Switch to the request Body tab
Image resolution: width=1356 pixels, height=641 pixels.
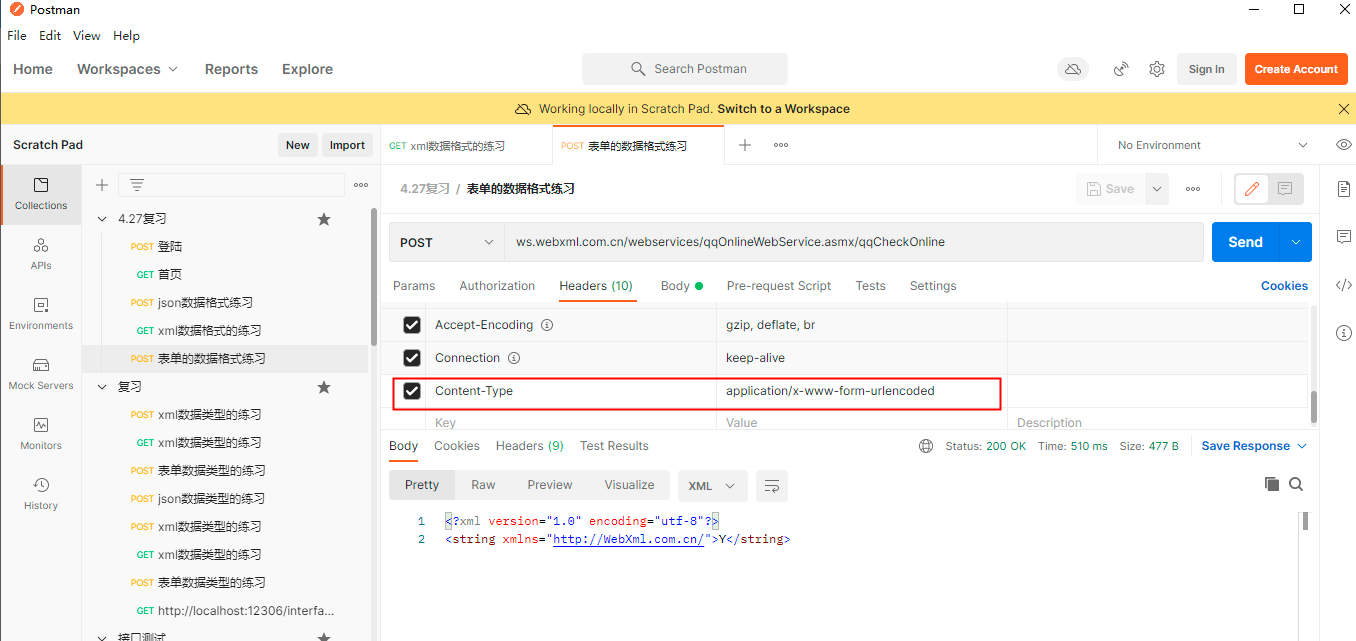tap(681, 286)
